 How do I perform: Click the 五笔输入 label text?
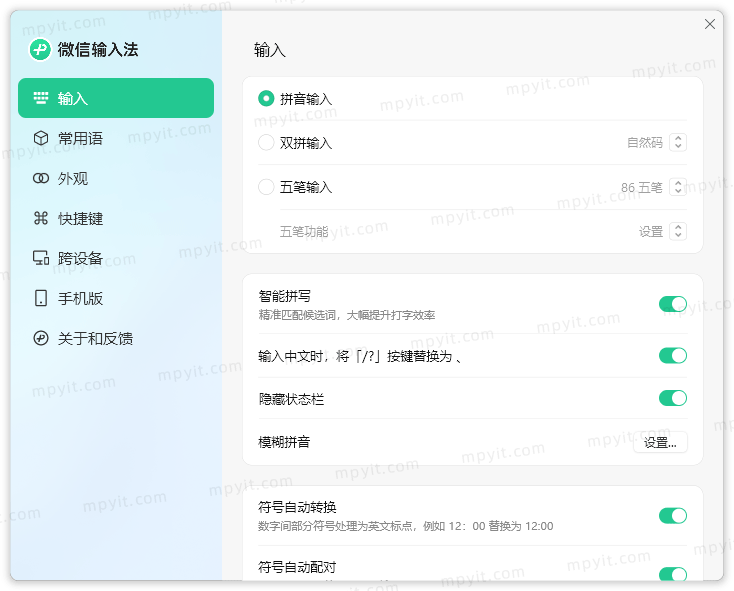click(x=306, y=187)
